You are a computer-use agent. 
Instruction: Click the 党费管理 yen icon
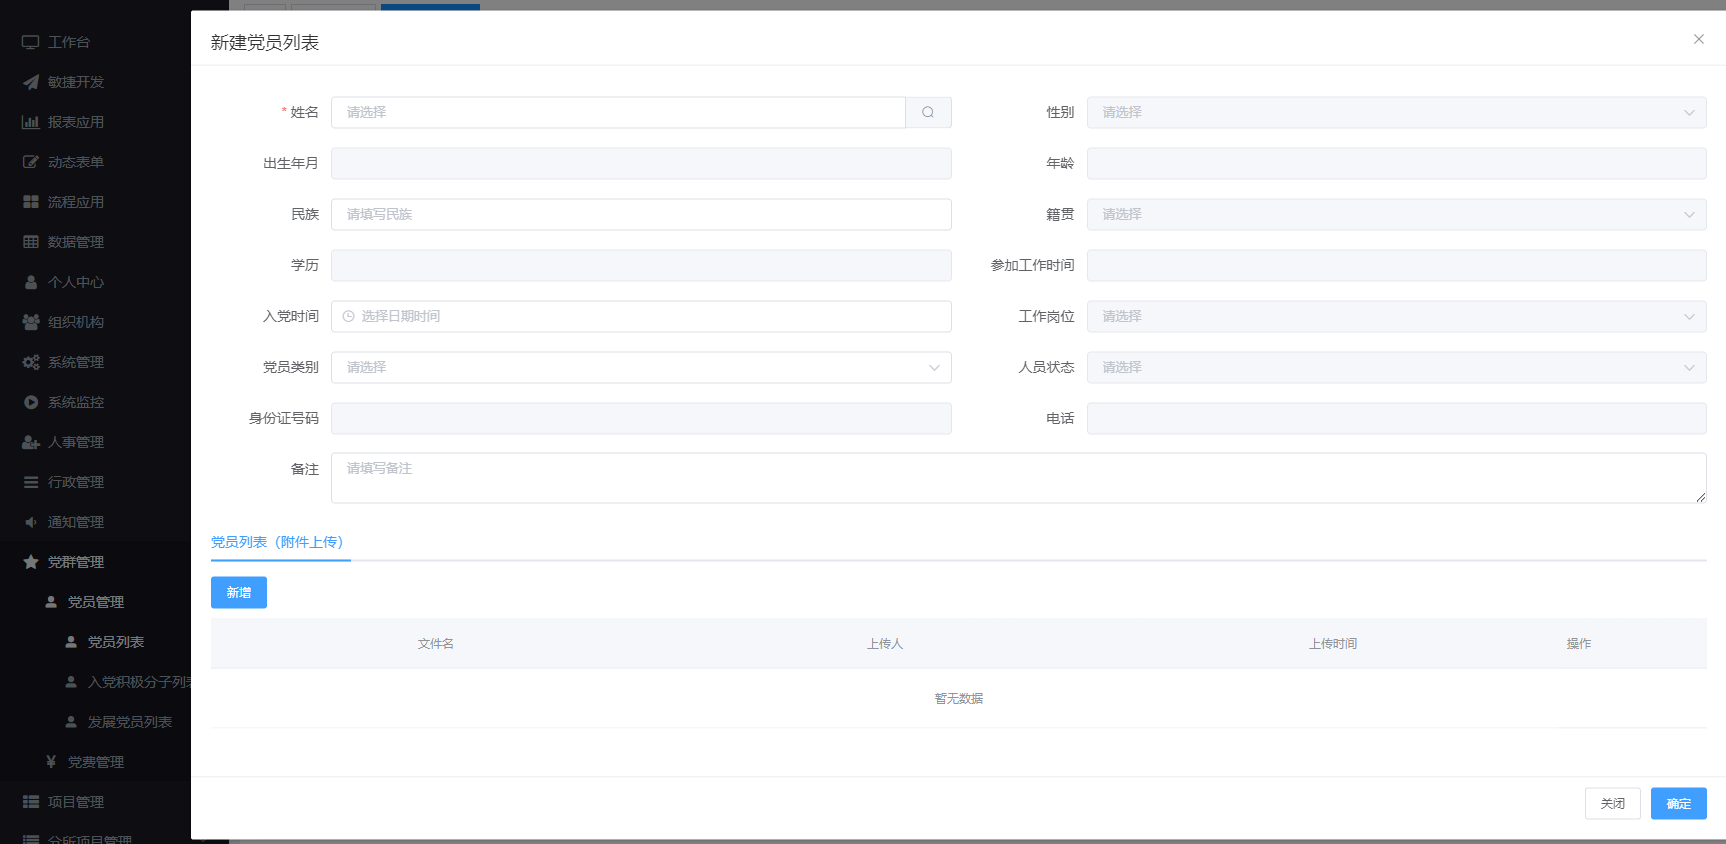click(x=51, y=762)
